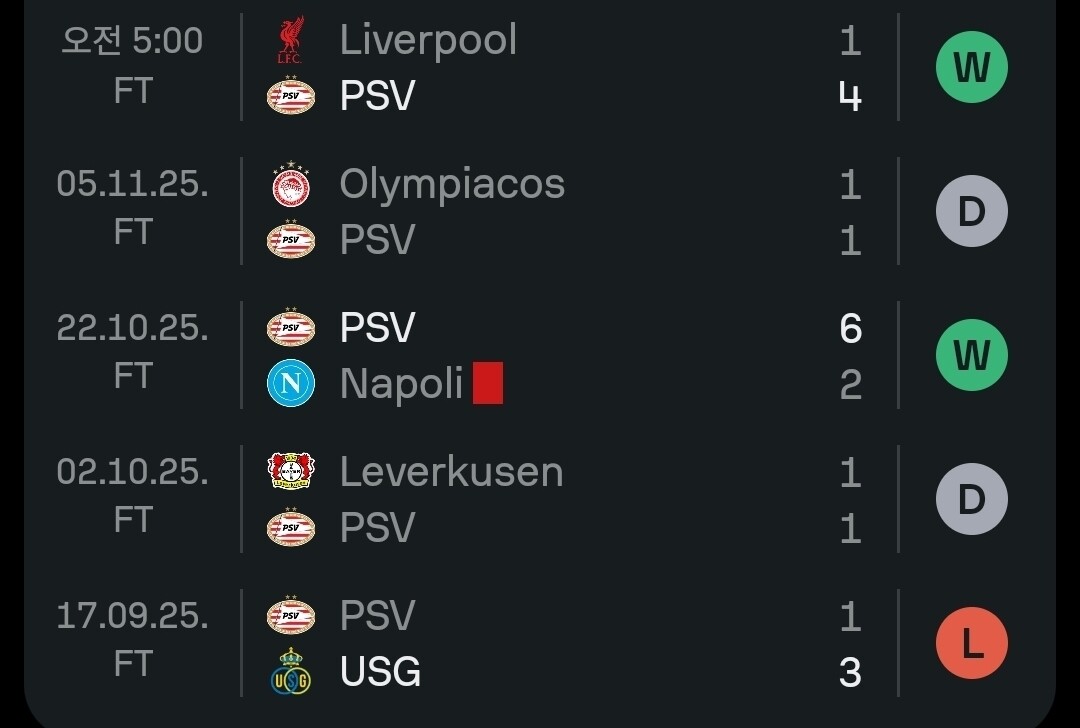
Task: Click the D badge for Leverkusen match
Action: click(971, 499)
